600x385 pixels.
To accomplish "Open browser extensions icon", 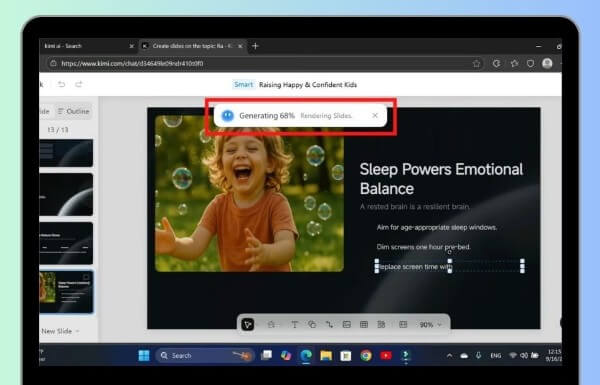I will coord(496,64).
